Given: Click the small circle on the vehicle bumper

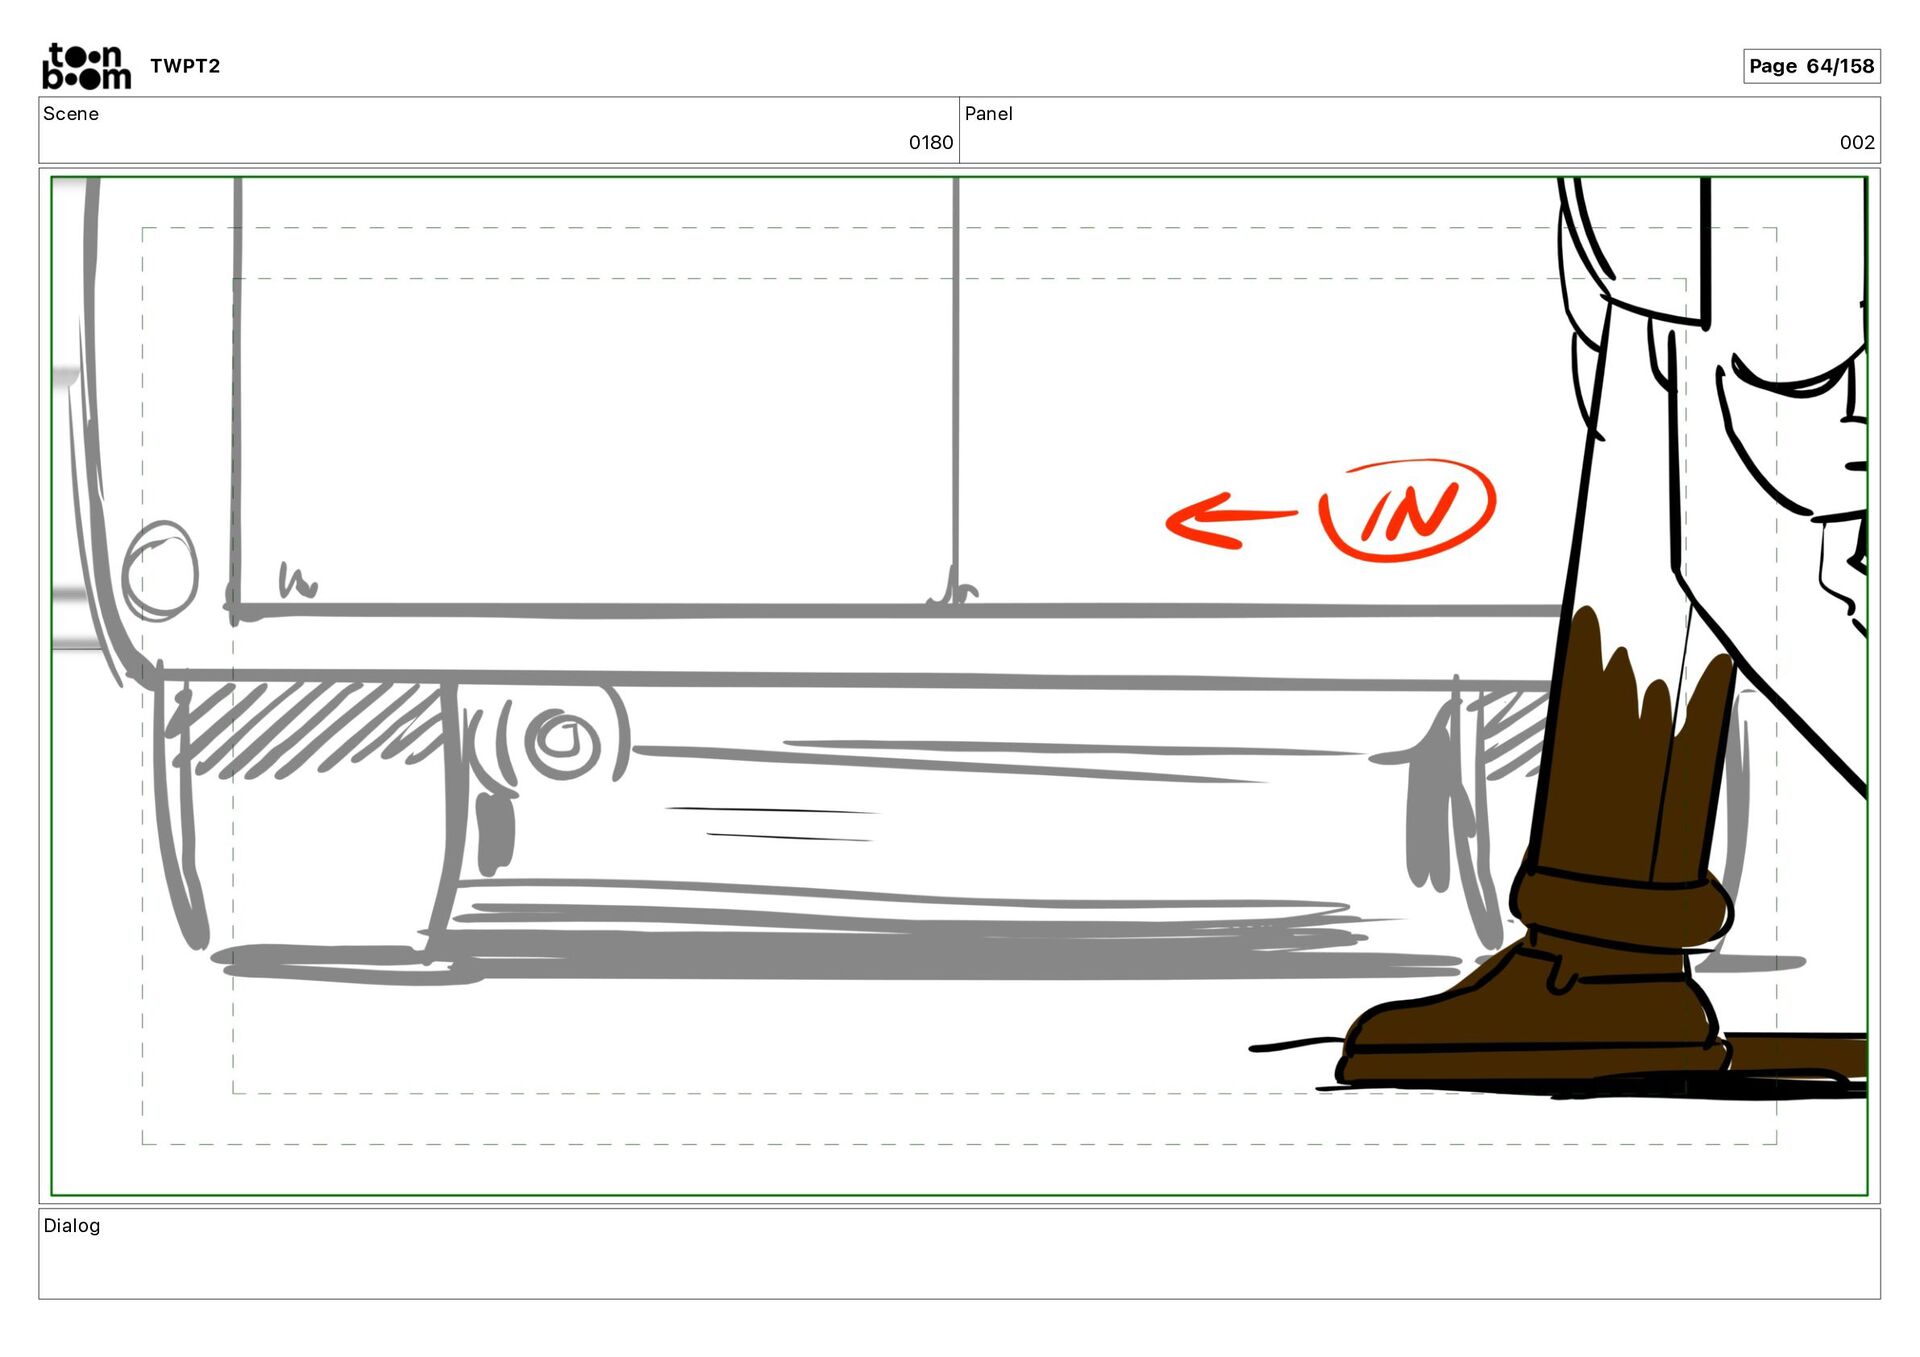Looking at the screenshot, I should click(x=160, y=572).
